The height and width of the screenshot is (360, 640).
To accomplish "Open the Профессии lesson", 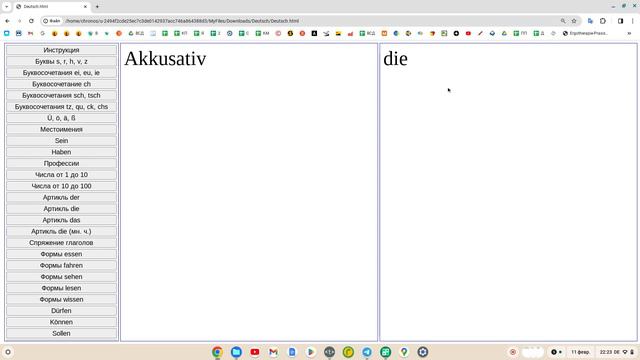I will (x=61, y=163).
